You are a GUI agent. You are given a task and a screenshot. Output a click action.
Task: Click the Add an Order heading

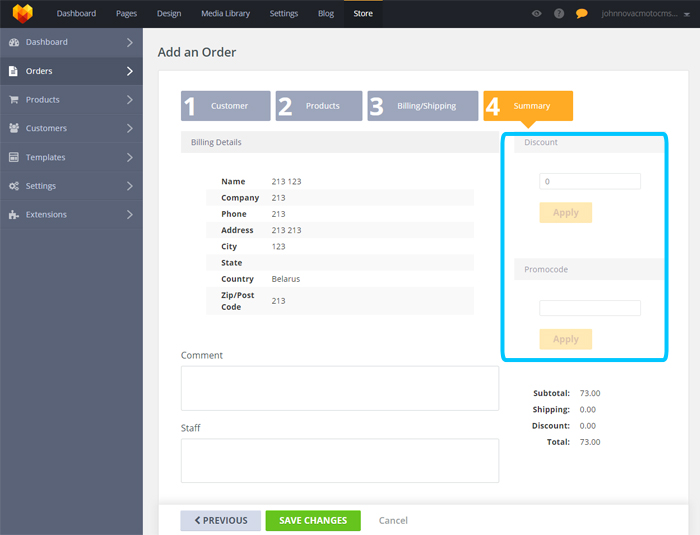coord(197,52)
